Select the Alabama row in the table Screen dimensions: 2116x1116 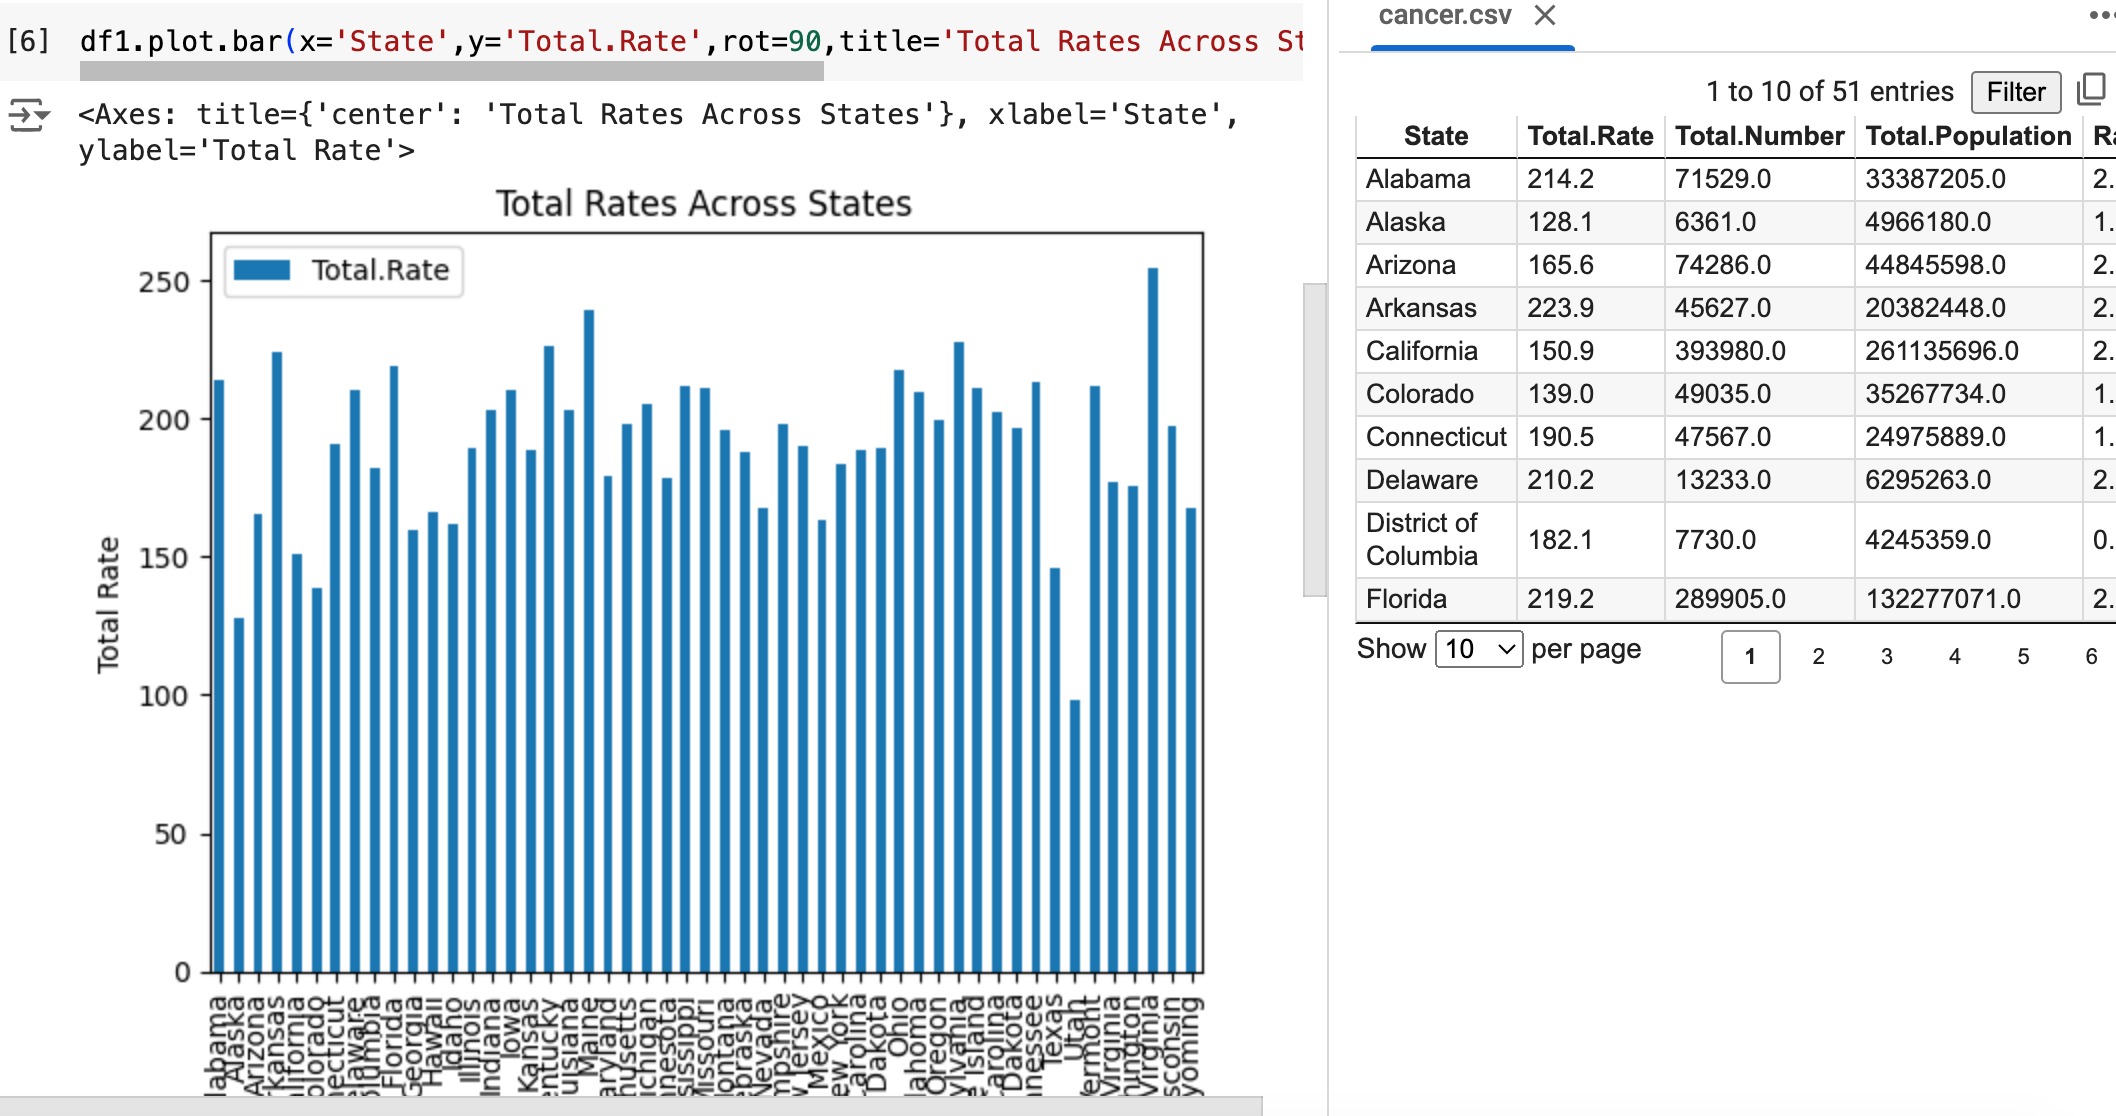click(x=1435, y=179)
